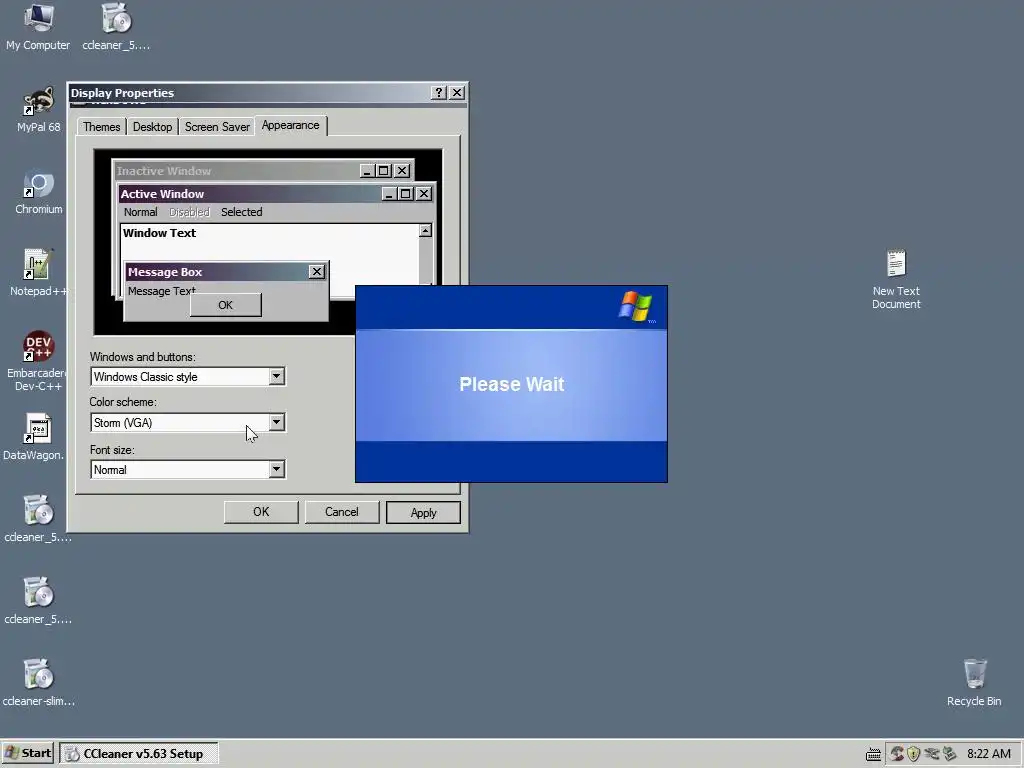Select the ccleaner-slim installer icon
The width and height of the screenshot is (1024, 768).
pos(38,682)
